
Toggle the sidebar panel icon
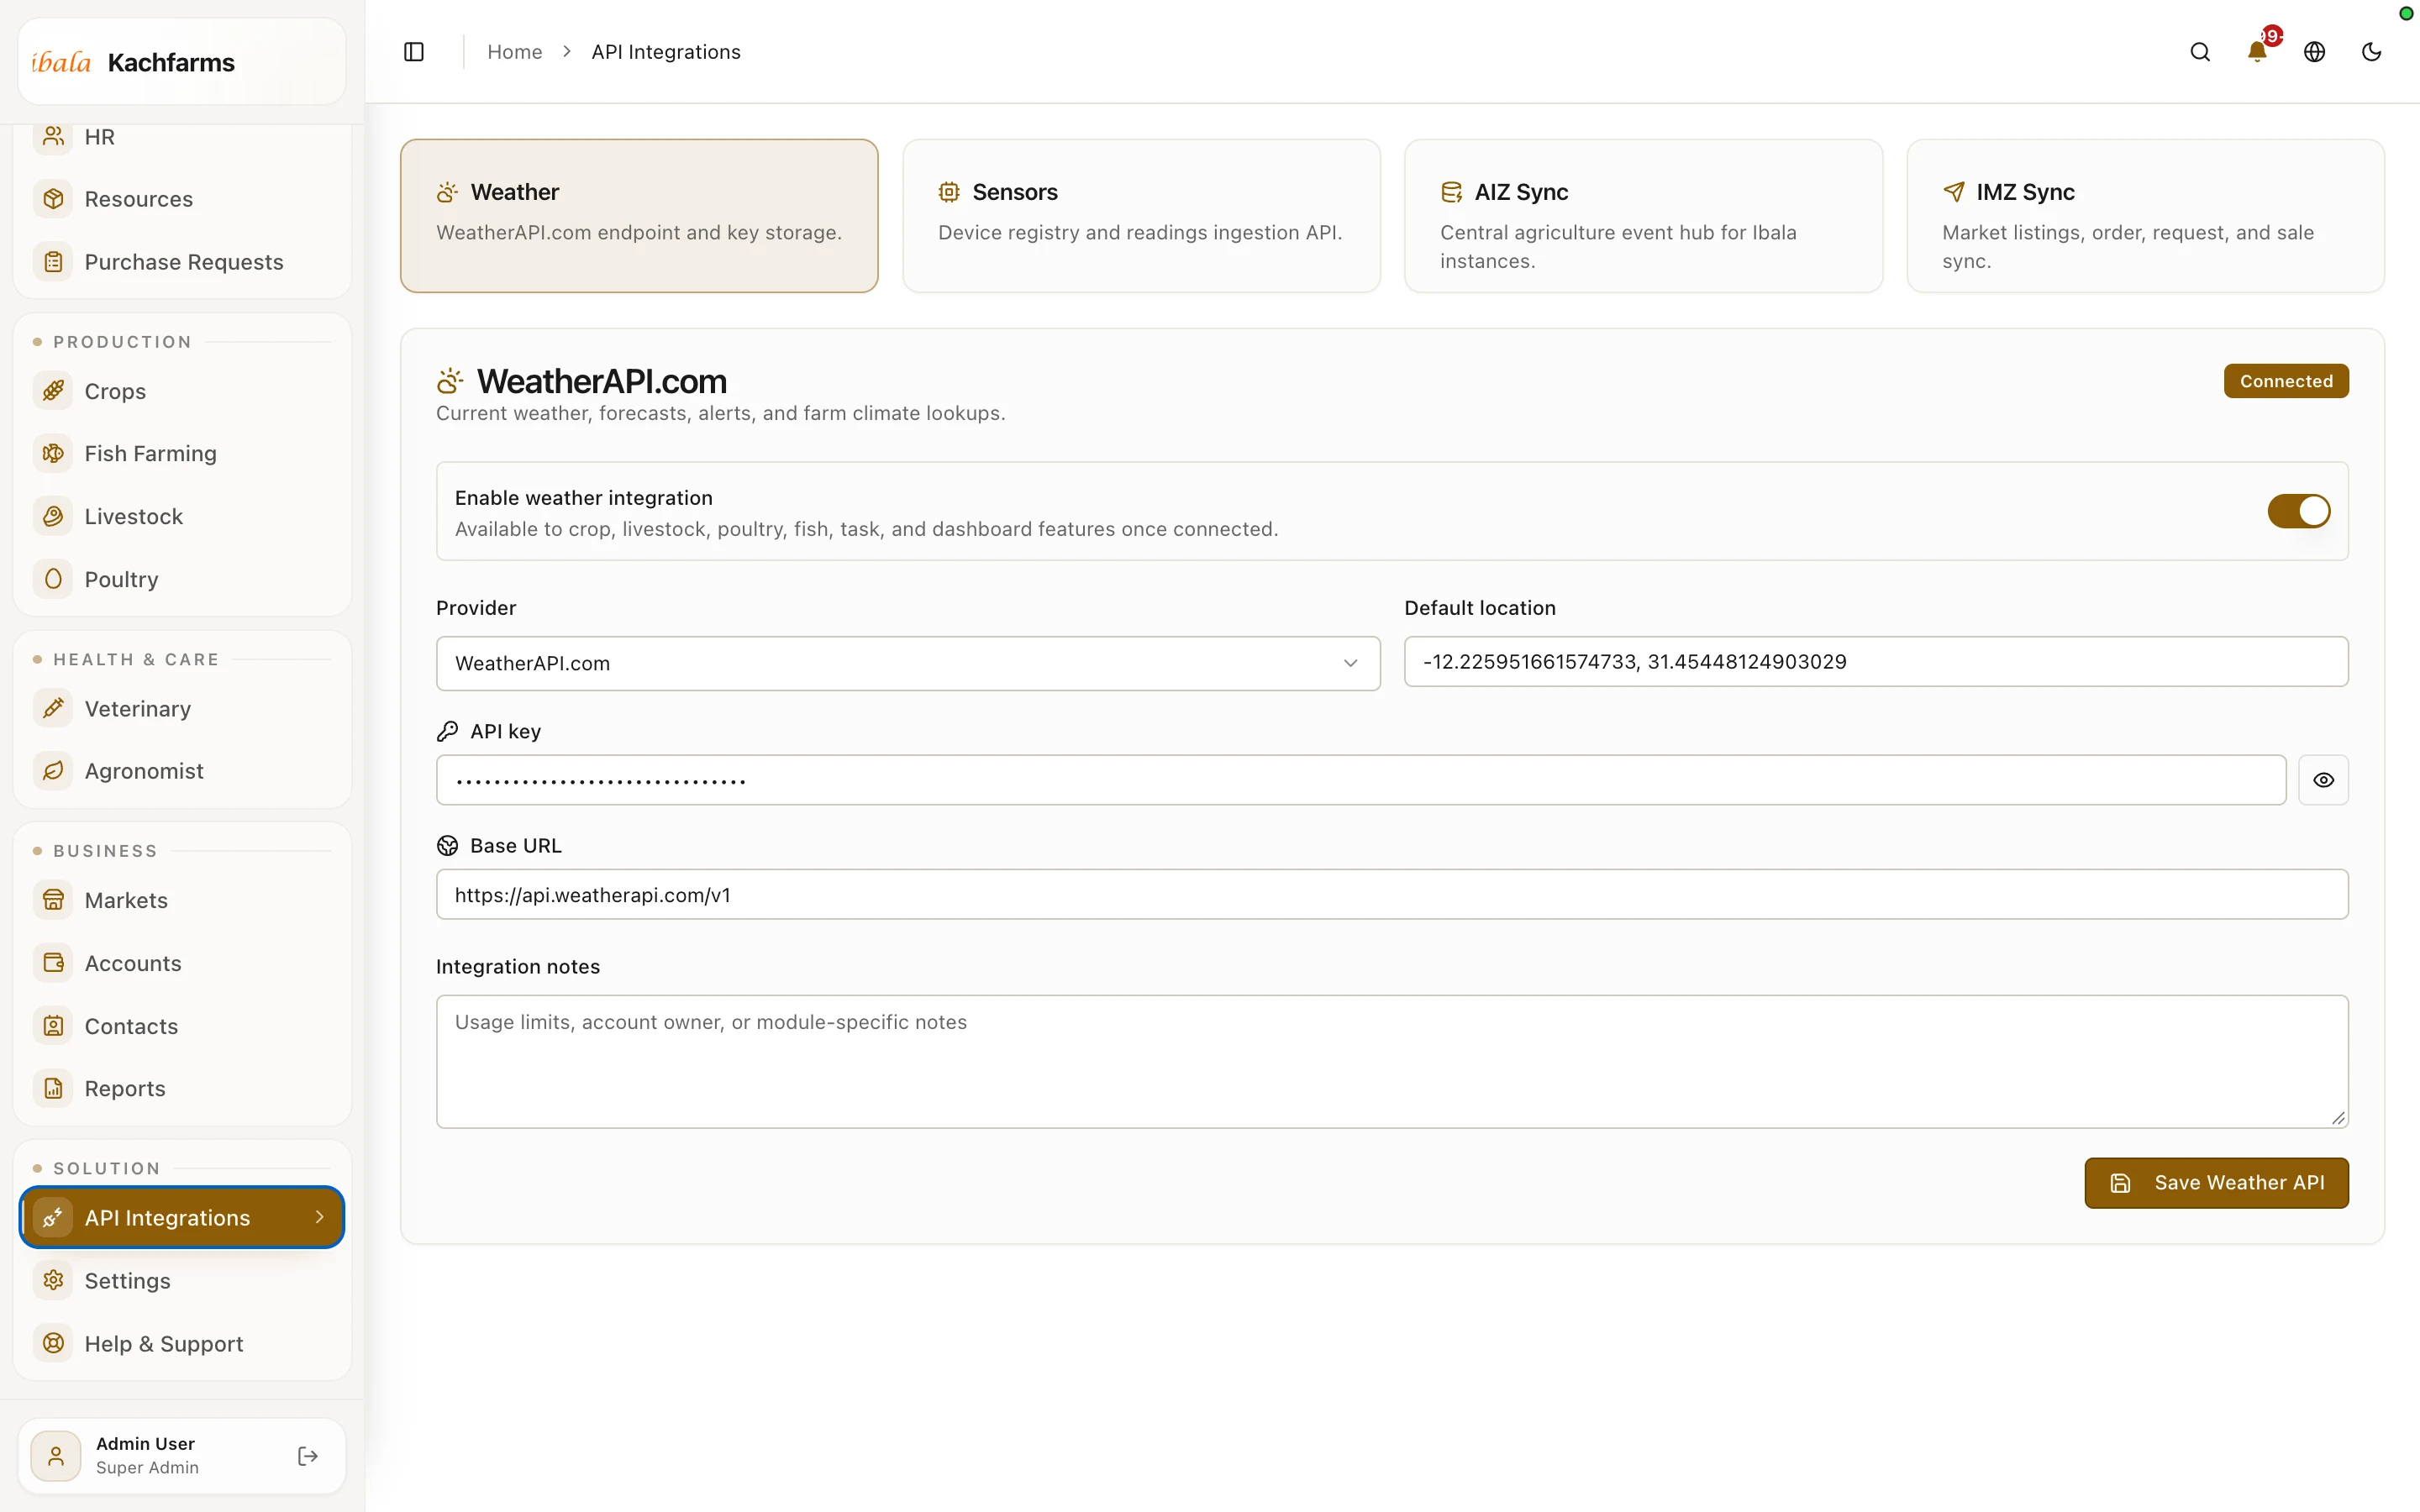(414, 52)
